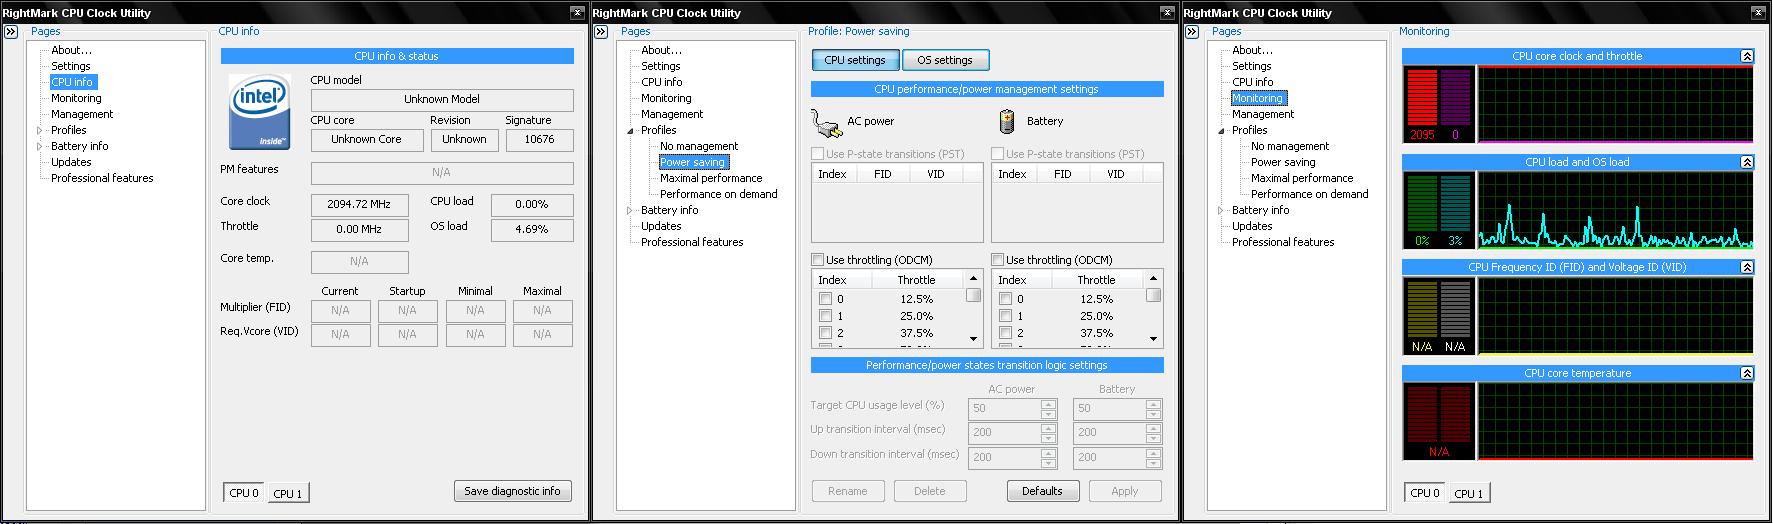Image resolution: width=1773 pixels, height=524 pixels.
Task: Click the Defaults button
Action: (x=1042, y=491)
